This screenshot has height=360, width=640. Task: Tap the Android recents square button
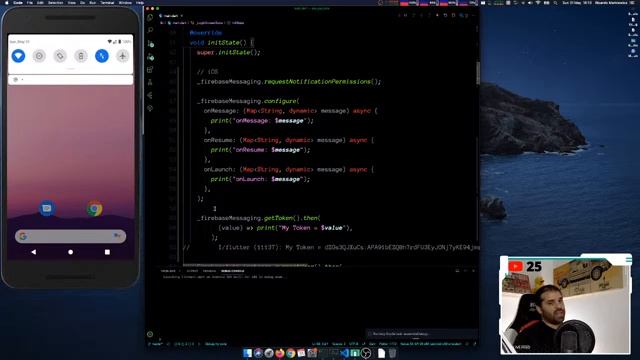pyautogui.click(x=107, y=252)
